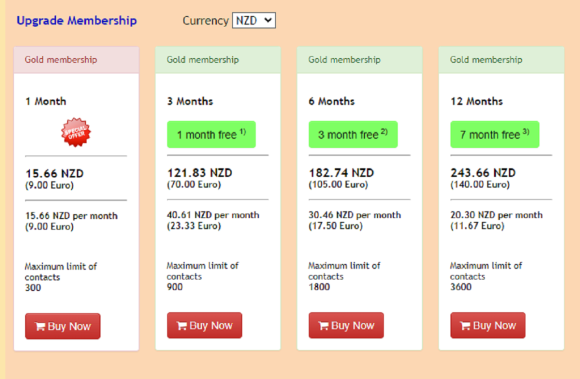This screenshot has width=580, height=379.
Task: Click the '3 month free' green badge
Action: [x=353, y=135]
